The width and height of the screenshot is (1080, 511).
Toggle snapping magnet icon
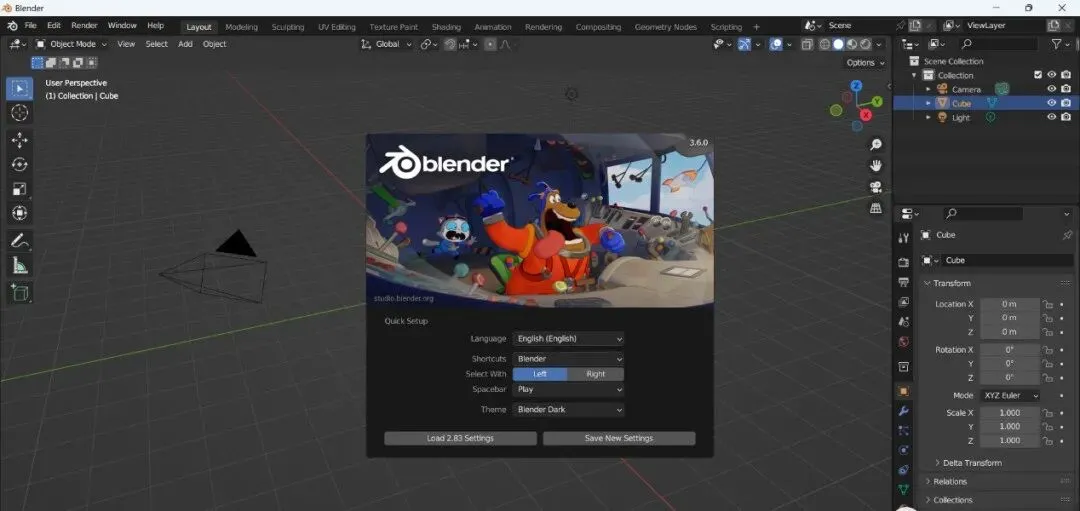(450, 44)
